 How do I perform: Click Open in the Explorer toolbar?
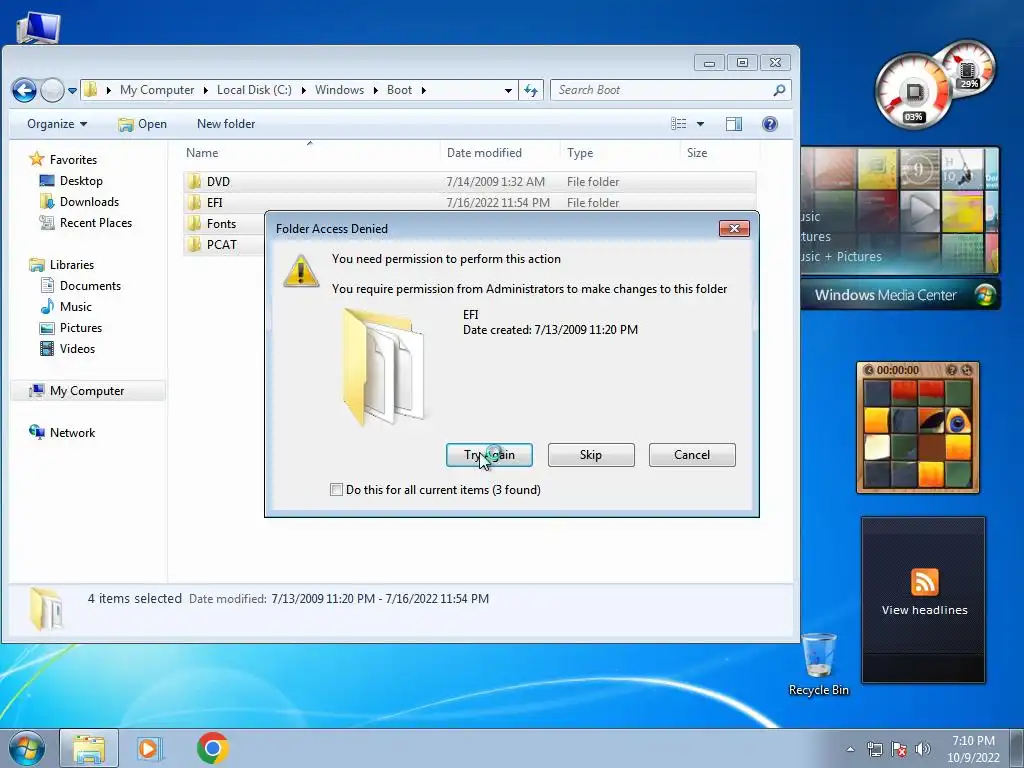point(142,124)
